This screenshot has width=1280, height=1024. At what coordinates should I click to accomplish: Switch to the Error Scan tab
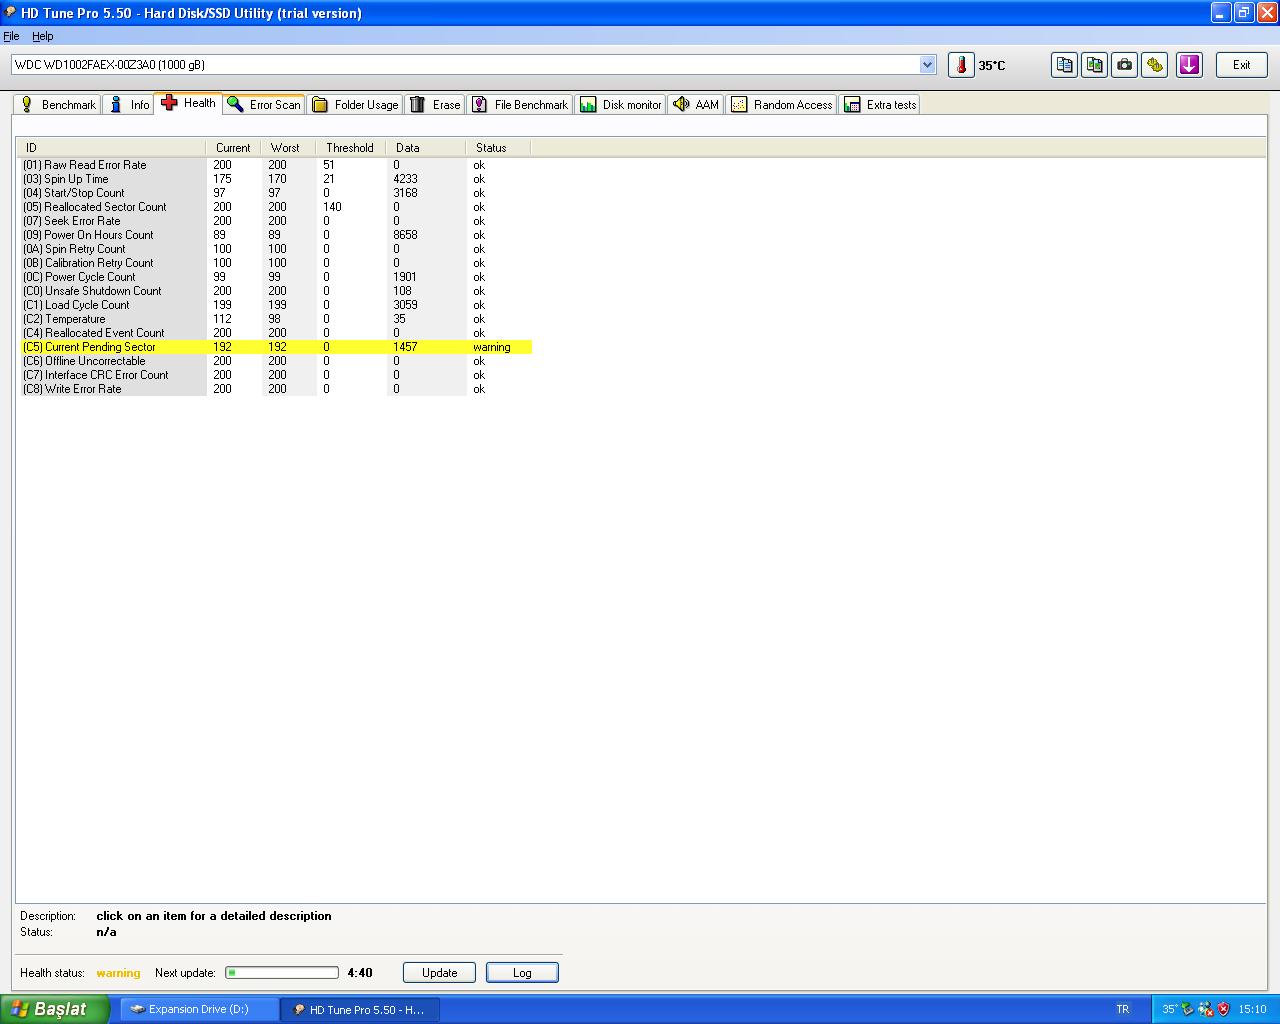point(264,104)
